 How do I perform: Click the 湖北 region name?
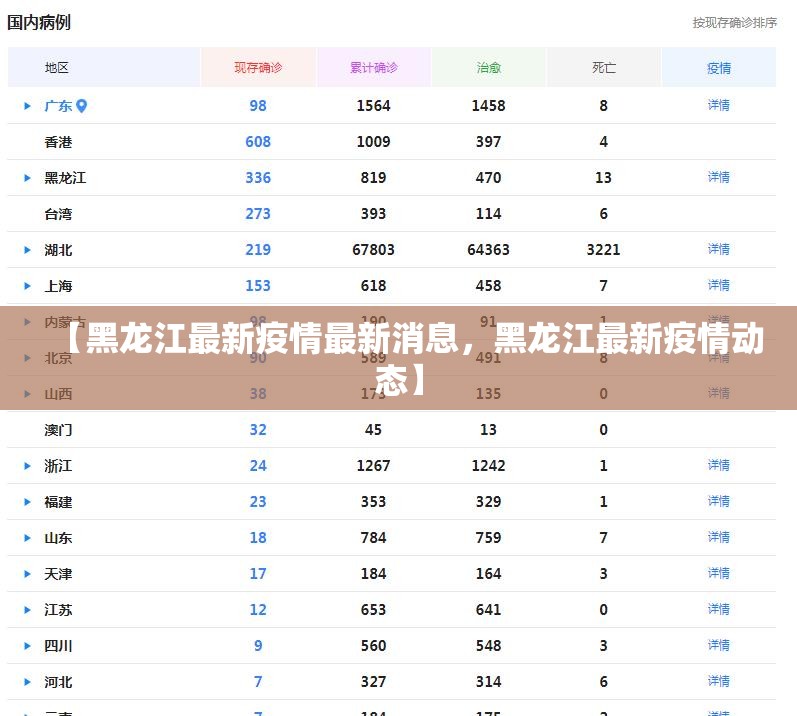(x=58, y=250)
